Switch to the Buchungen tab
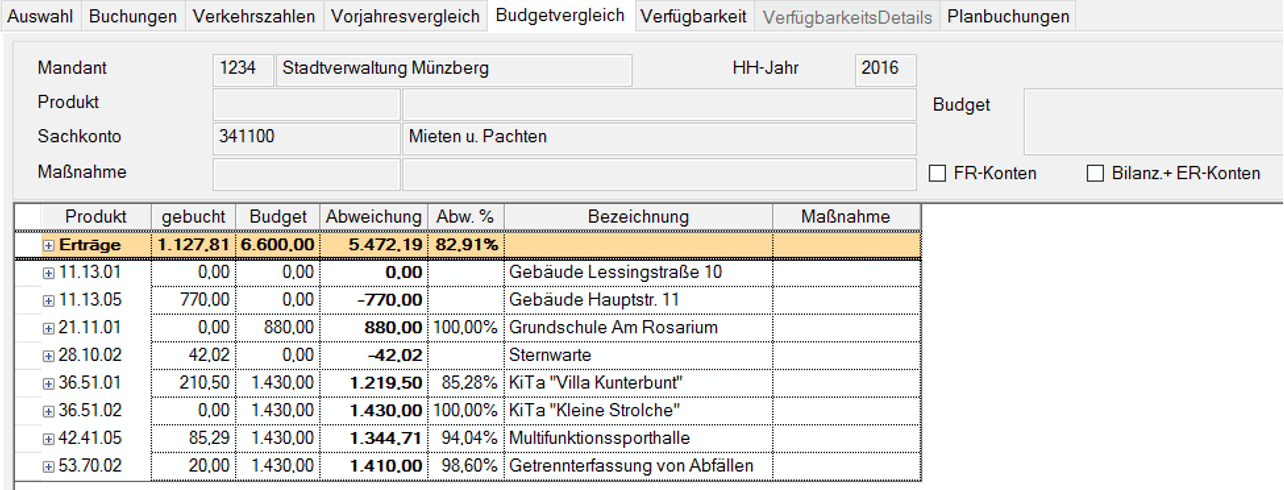 click(x=132, y=17)
